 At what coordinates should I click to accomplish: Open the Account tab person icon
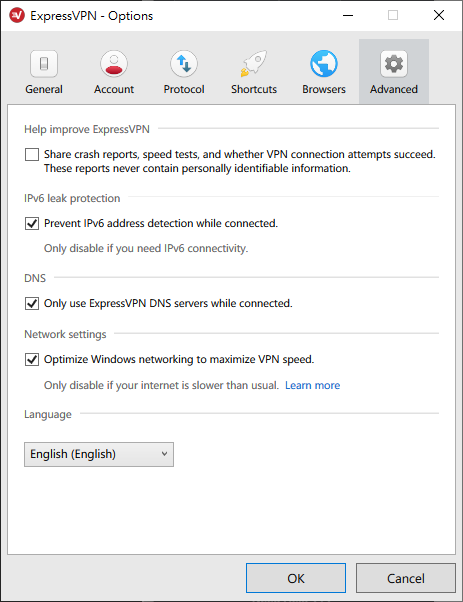tap(114, 64)
